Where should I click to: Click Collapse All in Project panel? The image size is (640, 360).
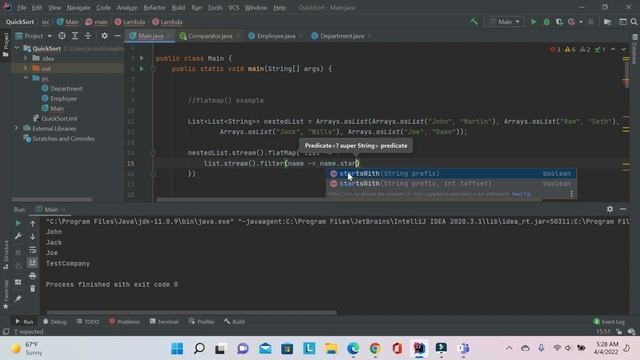click(88, 36)
